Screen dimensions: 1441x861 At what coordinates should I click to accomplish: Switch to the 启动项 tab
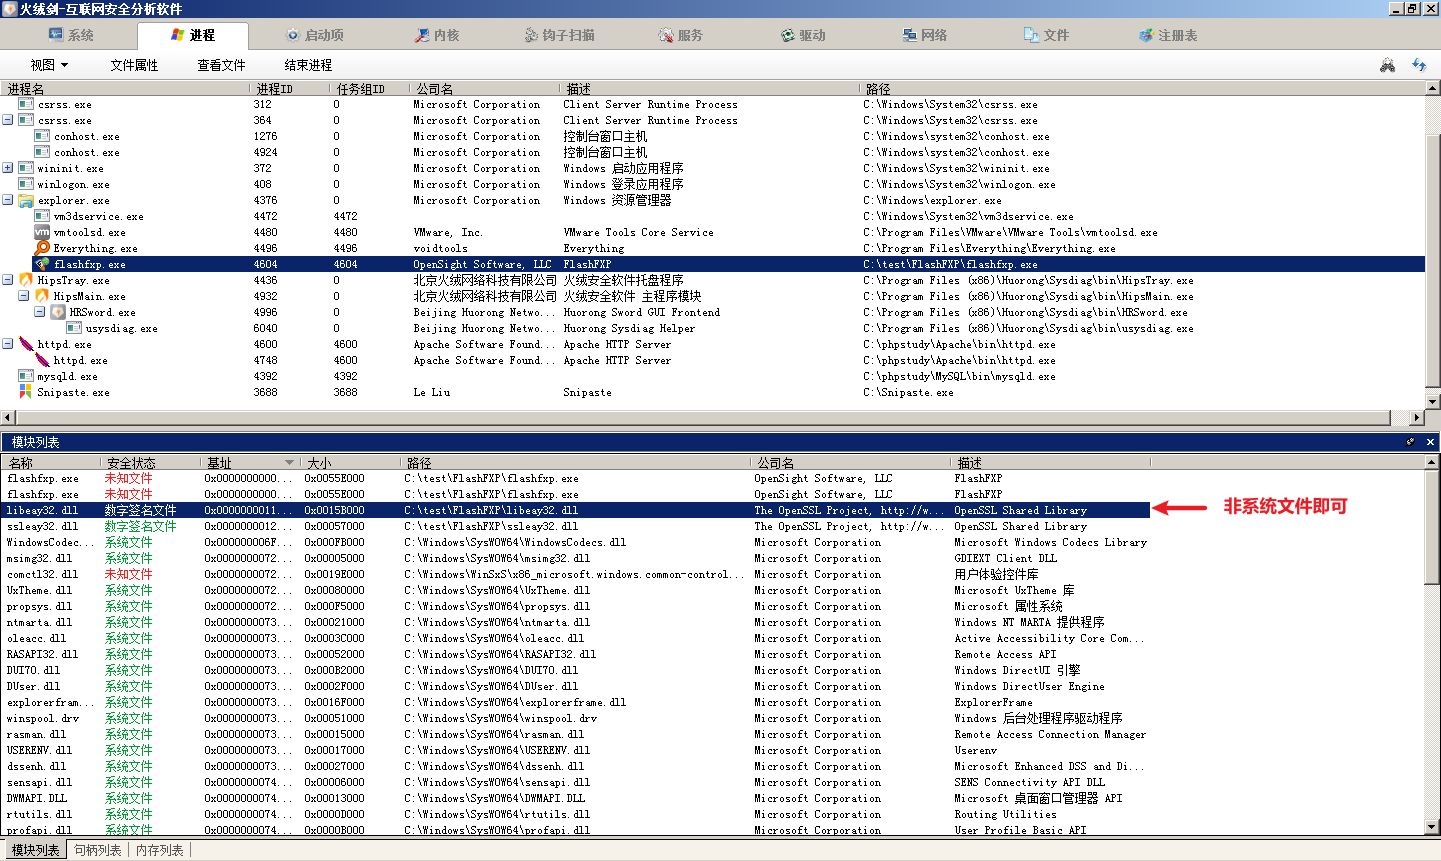point(315,35)
